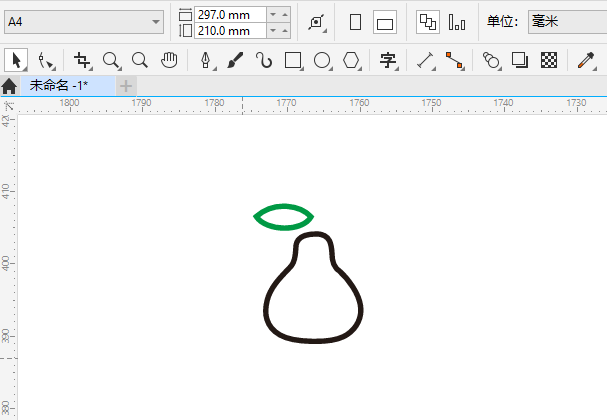Switch to the 未命名 -1* document tab
Viewport: 607px width, 420px height.
click(x=67, y=86)
